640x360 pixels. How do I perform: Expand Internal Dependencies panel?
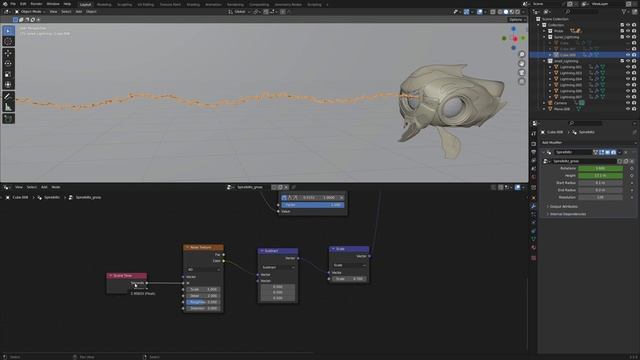[568, 214]
